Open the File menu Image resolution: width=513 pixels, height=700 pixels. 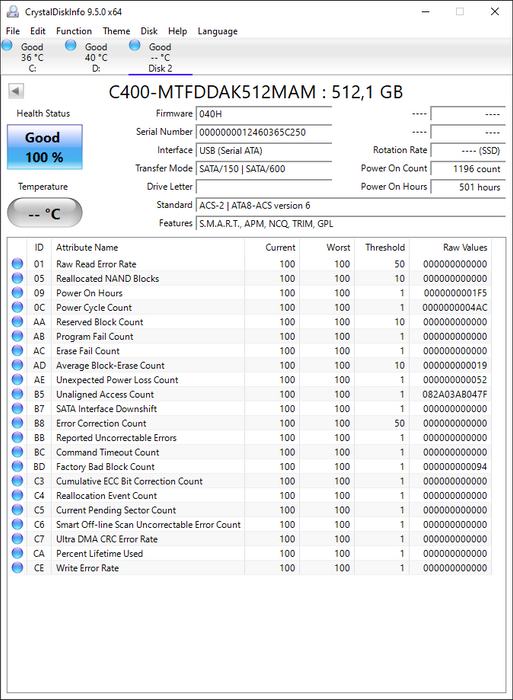pyautogui.click(x=13, y=31)
